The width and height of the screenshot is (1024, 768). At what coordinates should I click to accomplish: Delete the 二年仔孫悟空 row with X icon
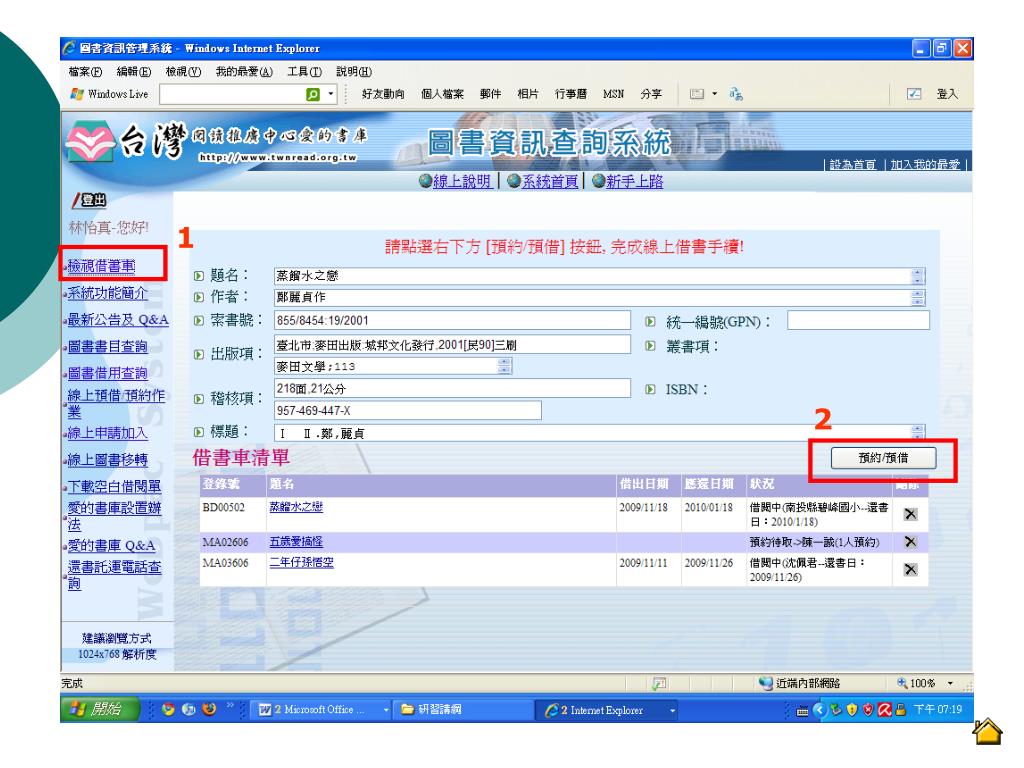pyautogui.click(x=910, y=569)
